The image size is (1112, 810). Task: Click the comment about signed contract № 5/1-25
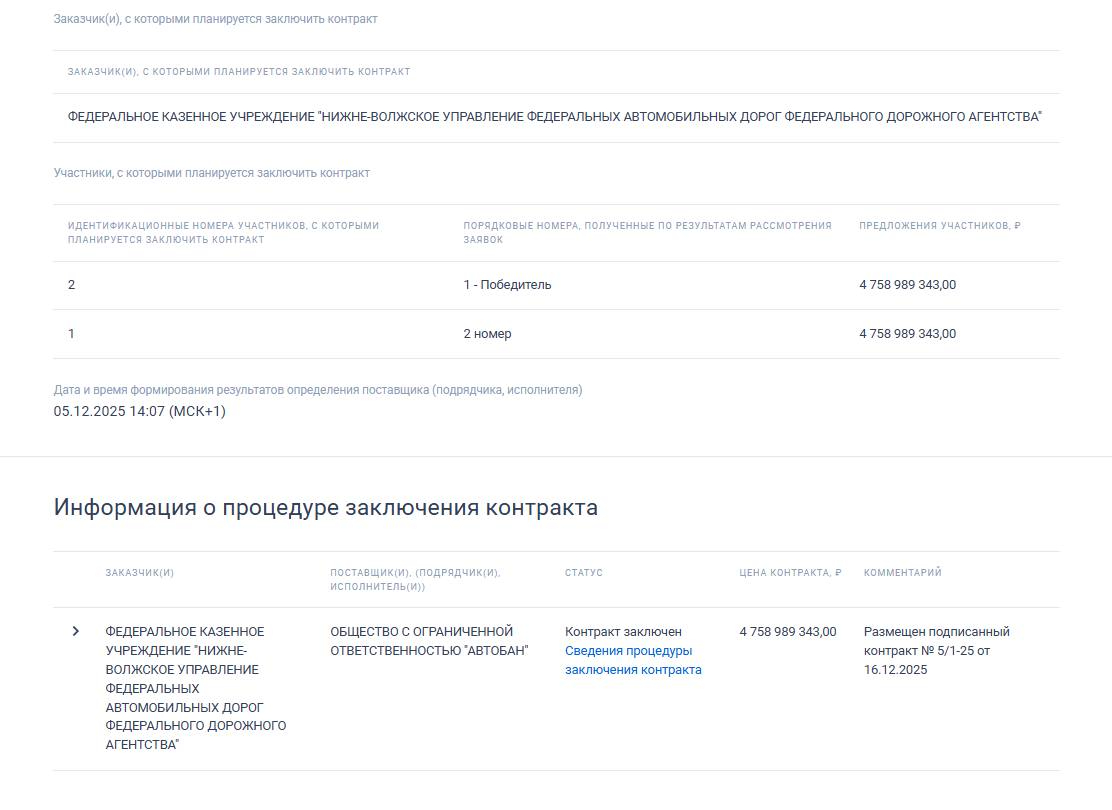point(936,650)
